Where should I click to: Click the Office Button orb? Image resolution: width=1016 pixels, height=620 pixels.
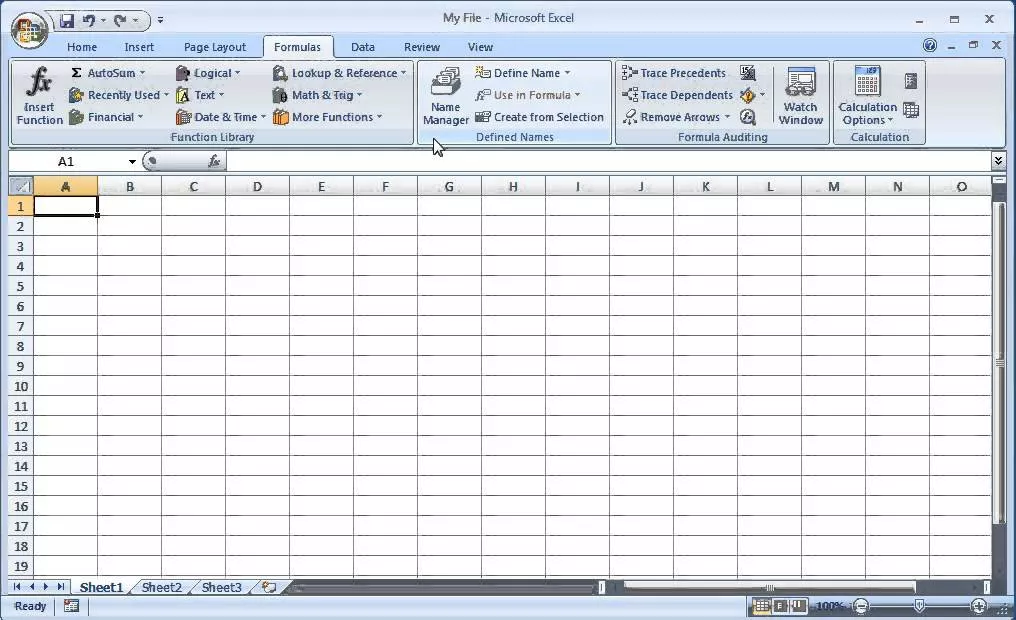click(x=29, y=30)
